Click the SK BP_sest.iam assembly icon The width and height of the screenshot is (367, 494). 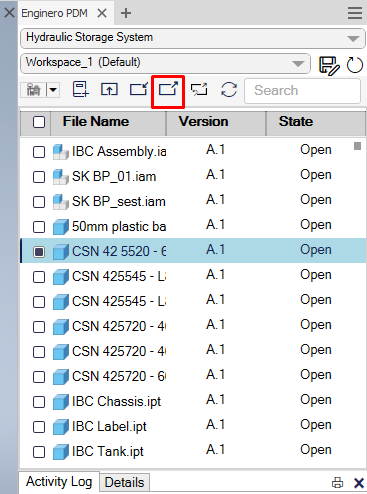click(61, 202)
